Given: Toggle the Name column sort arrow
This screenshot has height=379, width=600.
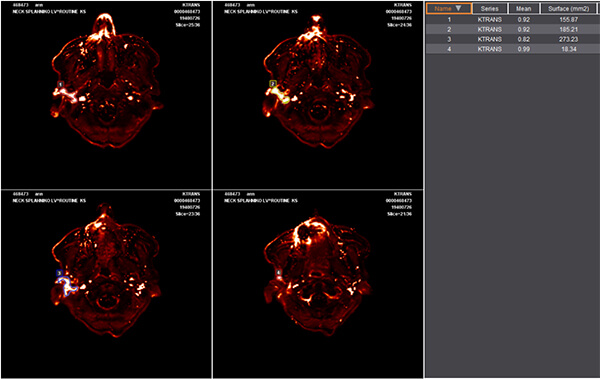Looking at the screenshot, I should [458, 8].
